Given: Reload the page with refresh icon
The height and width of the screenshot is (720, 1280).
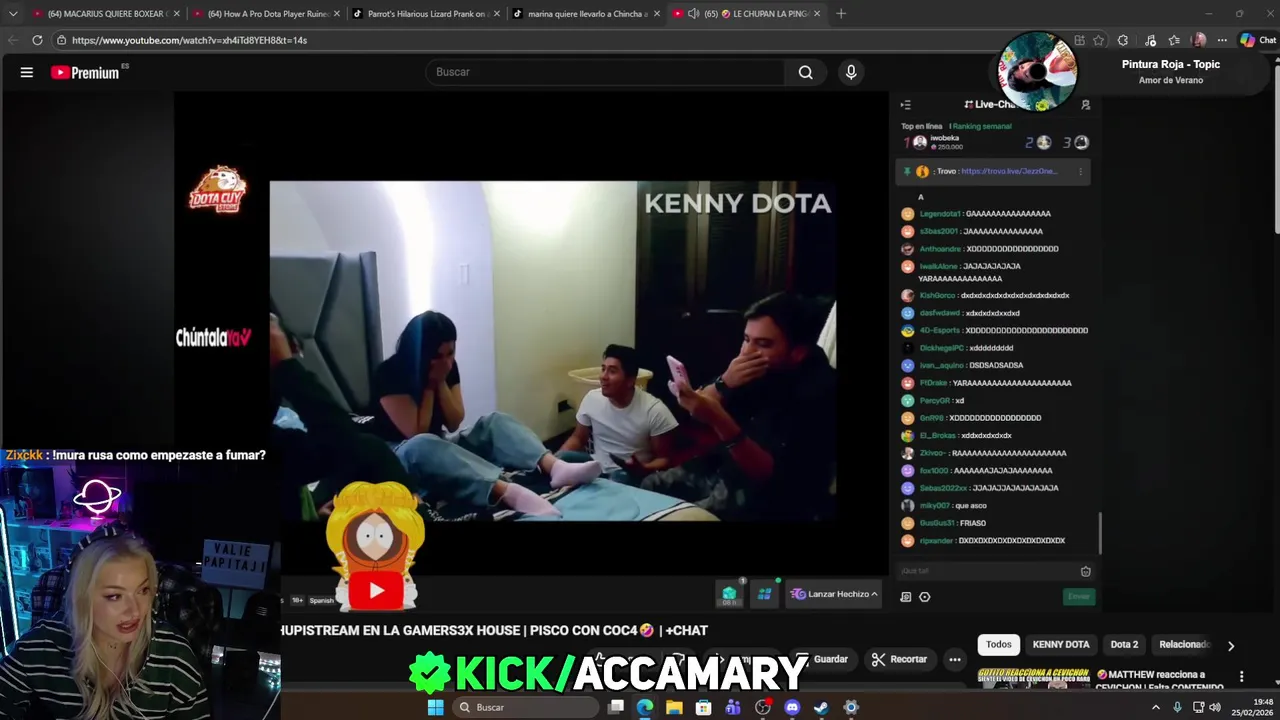Looking at the screenshot, I should click(x=37, y=40).
